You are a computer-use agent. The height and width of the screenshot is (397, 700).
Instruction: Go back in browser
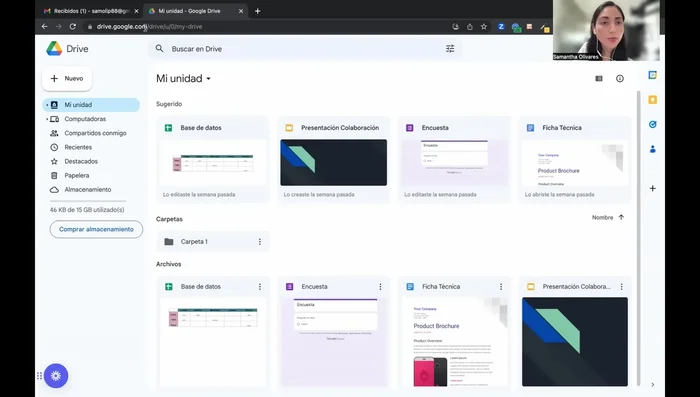(x=44, y=27)
